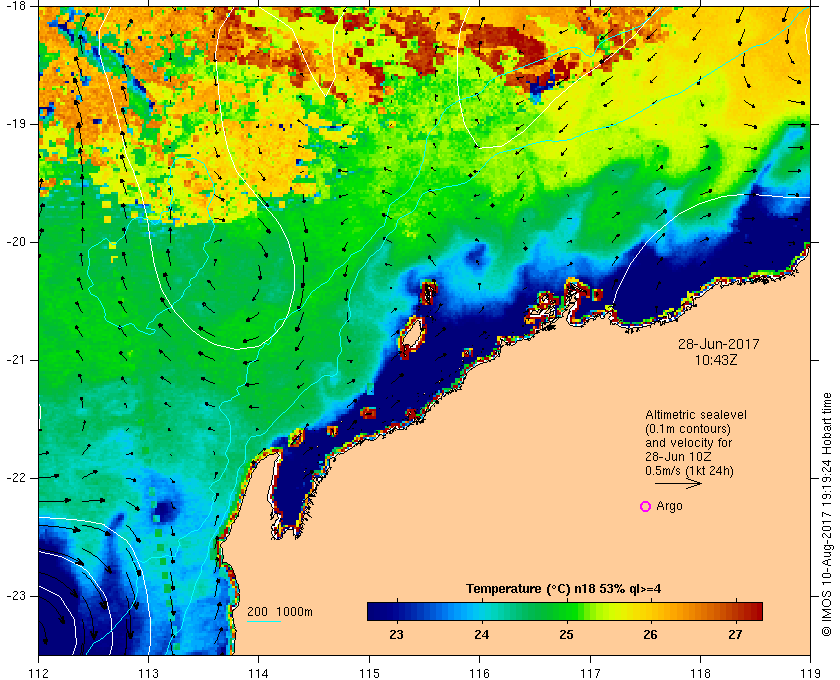840x680 pixels.
Task: Click the 'Temperature (°C) n18 53% ql>=4' title
Action: click(564, 589)
